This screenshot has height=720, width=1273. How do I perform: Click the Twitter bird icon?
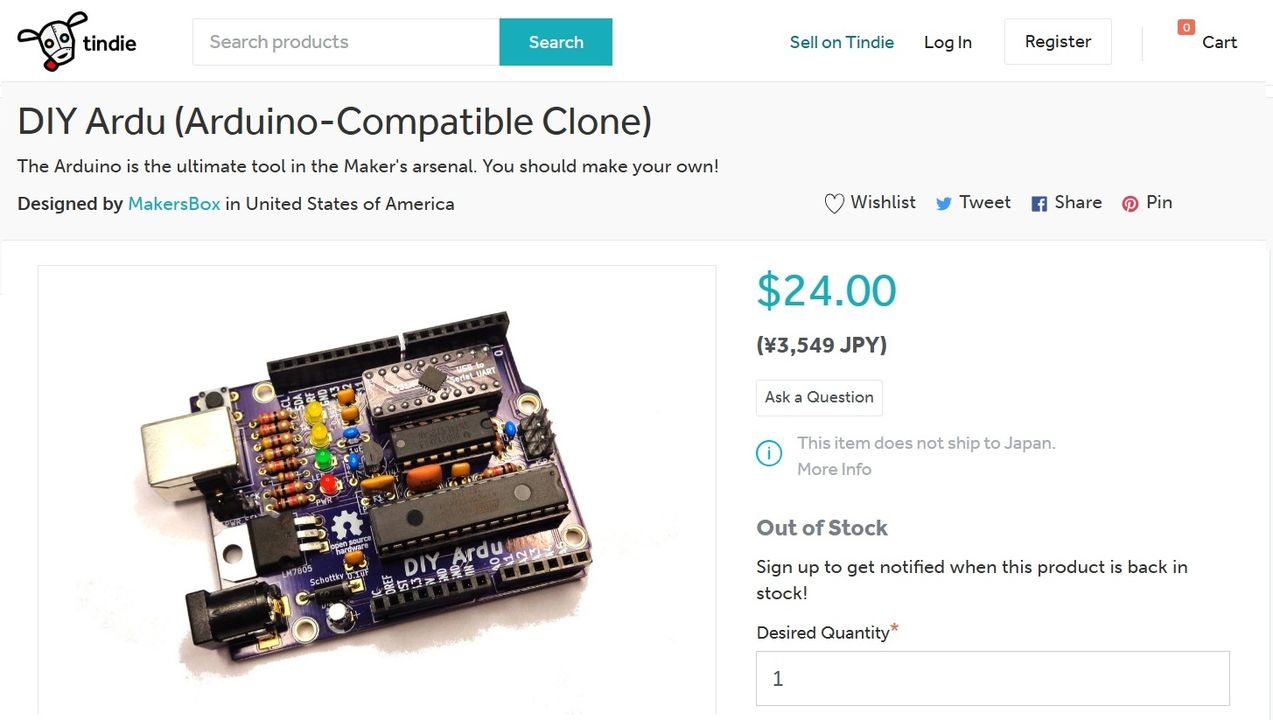943,204
